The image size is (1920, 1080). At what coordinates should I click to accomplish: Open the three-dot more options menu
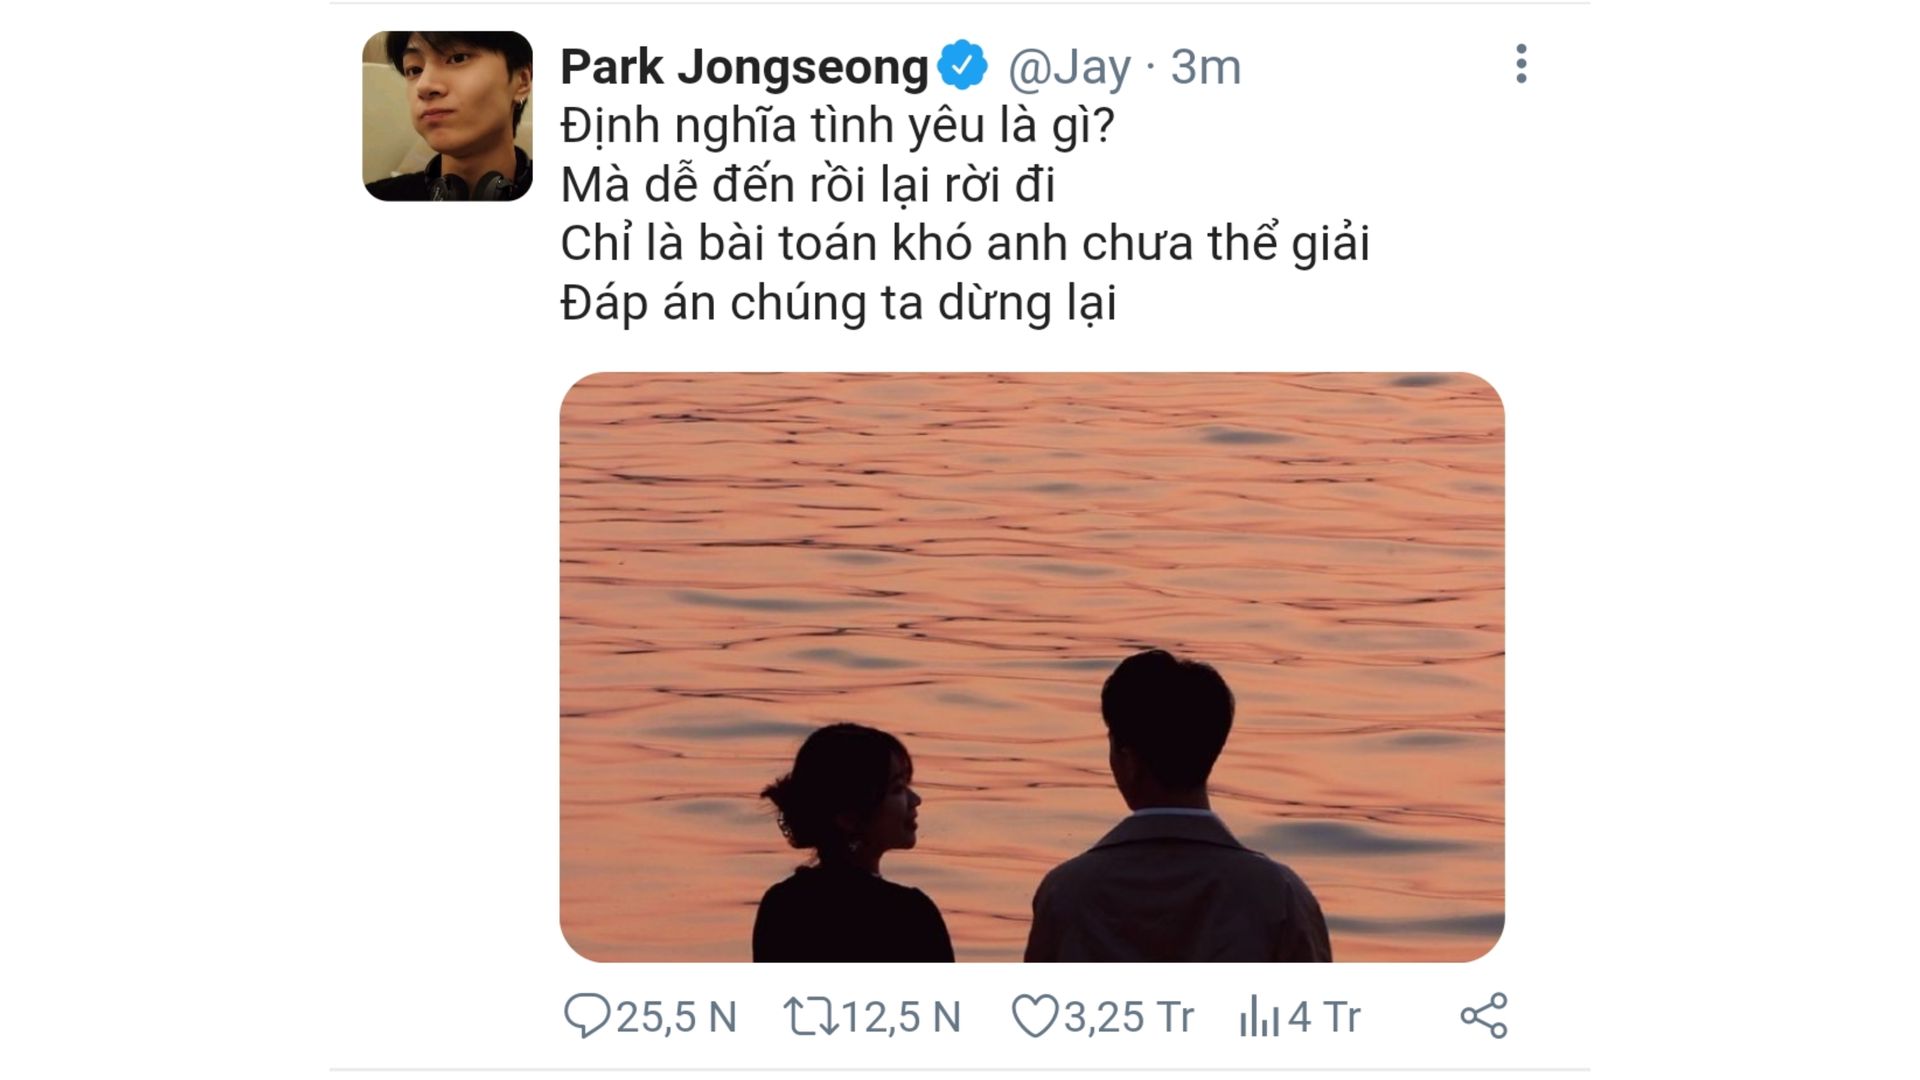[1521, 64]
